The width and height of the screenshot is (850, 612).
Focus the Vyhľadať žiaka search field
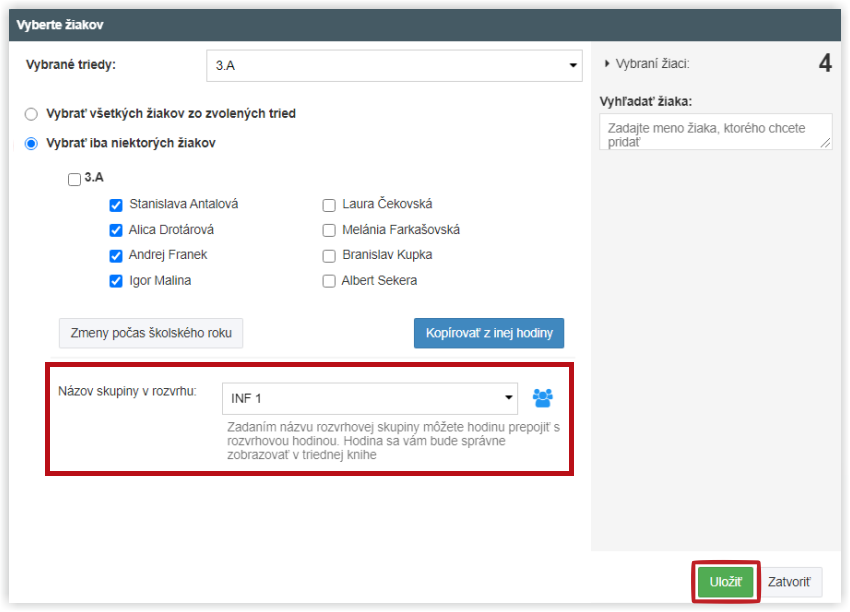tap(716, 132)
